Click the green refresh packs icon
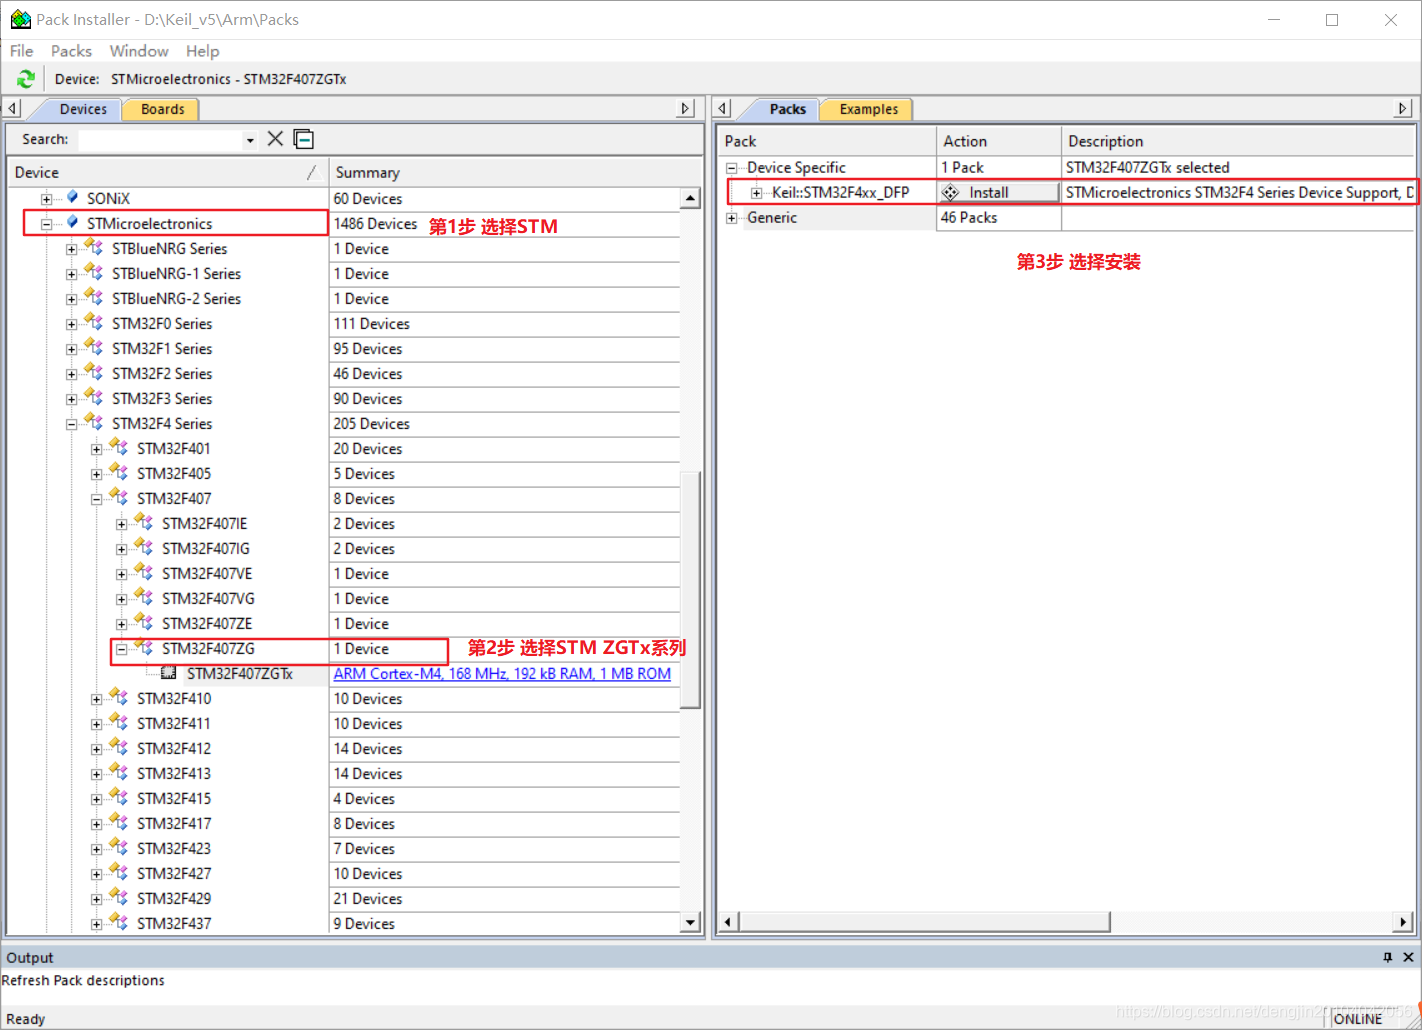This screenshot has height=1030, width=1422. (x=26, y=79)
